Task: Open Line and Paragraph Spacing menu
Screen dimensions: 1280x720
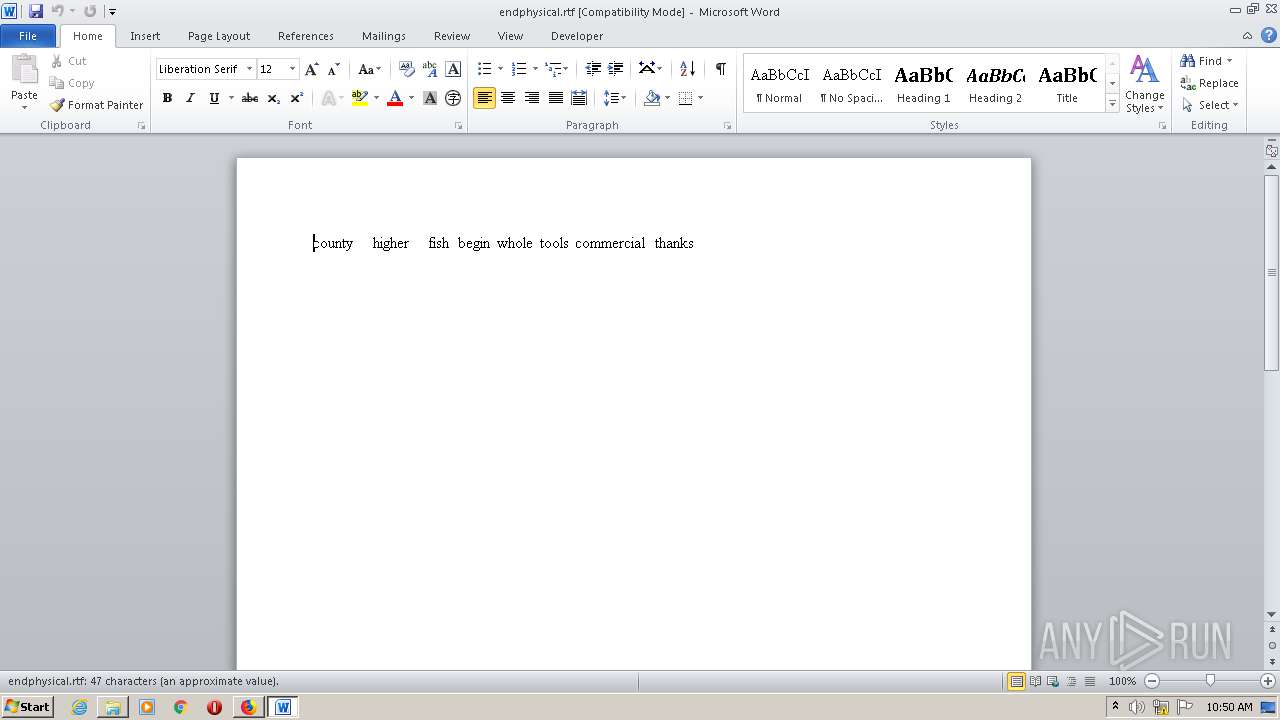Action: pyautogui.click(x=615, y=98)
